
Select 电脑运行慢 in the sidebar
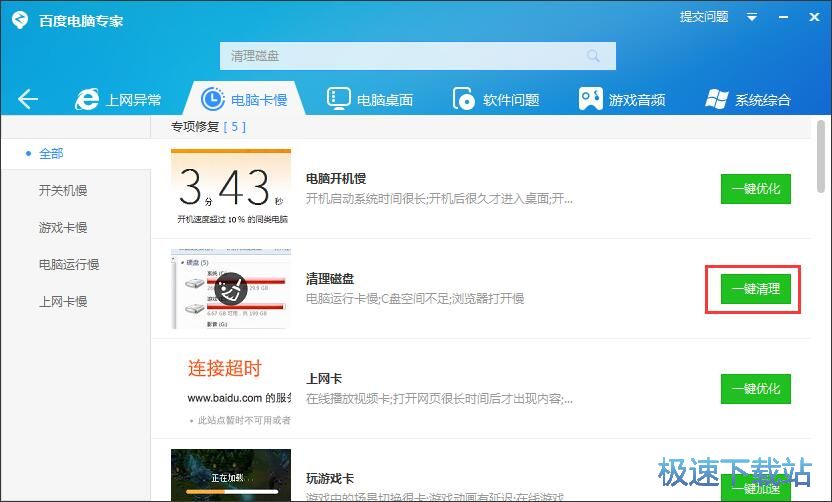[69, 265]
